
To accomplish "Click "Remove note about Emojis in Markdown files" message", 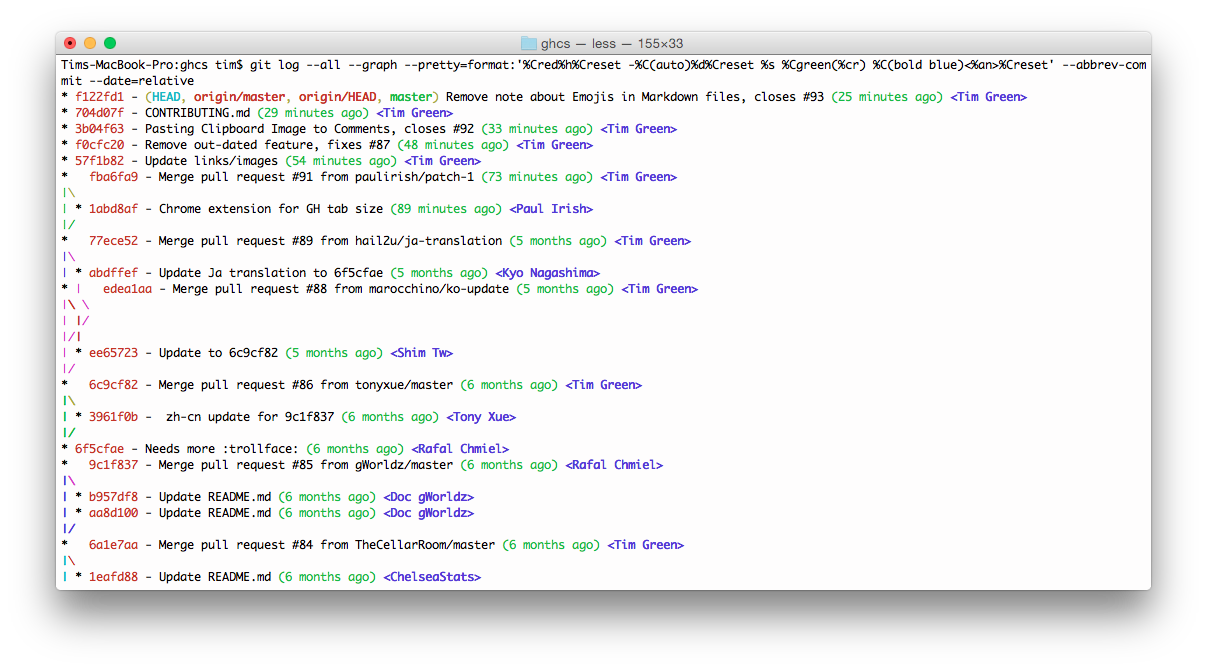I will (x=594, y=97).
